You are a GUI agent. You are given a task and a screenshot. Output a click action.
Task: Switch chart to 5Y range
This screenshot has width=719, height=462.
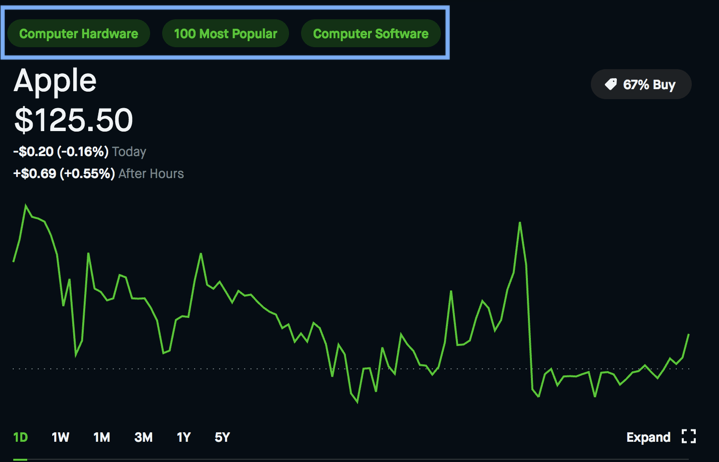[x=222, y=437]
